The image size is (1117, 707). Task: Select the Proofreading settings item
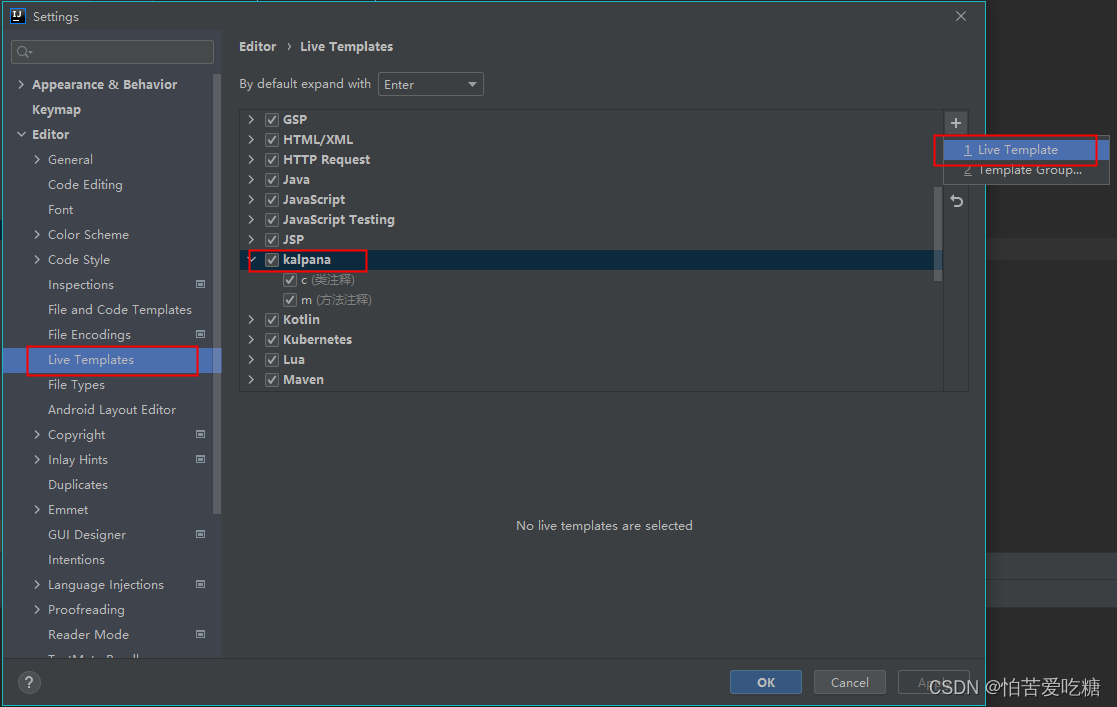tap(86, 609)
